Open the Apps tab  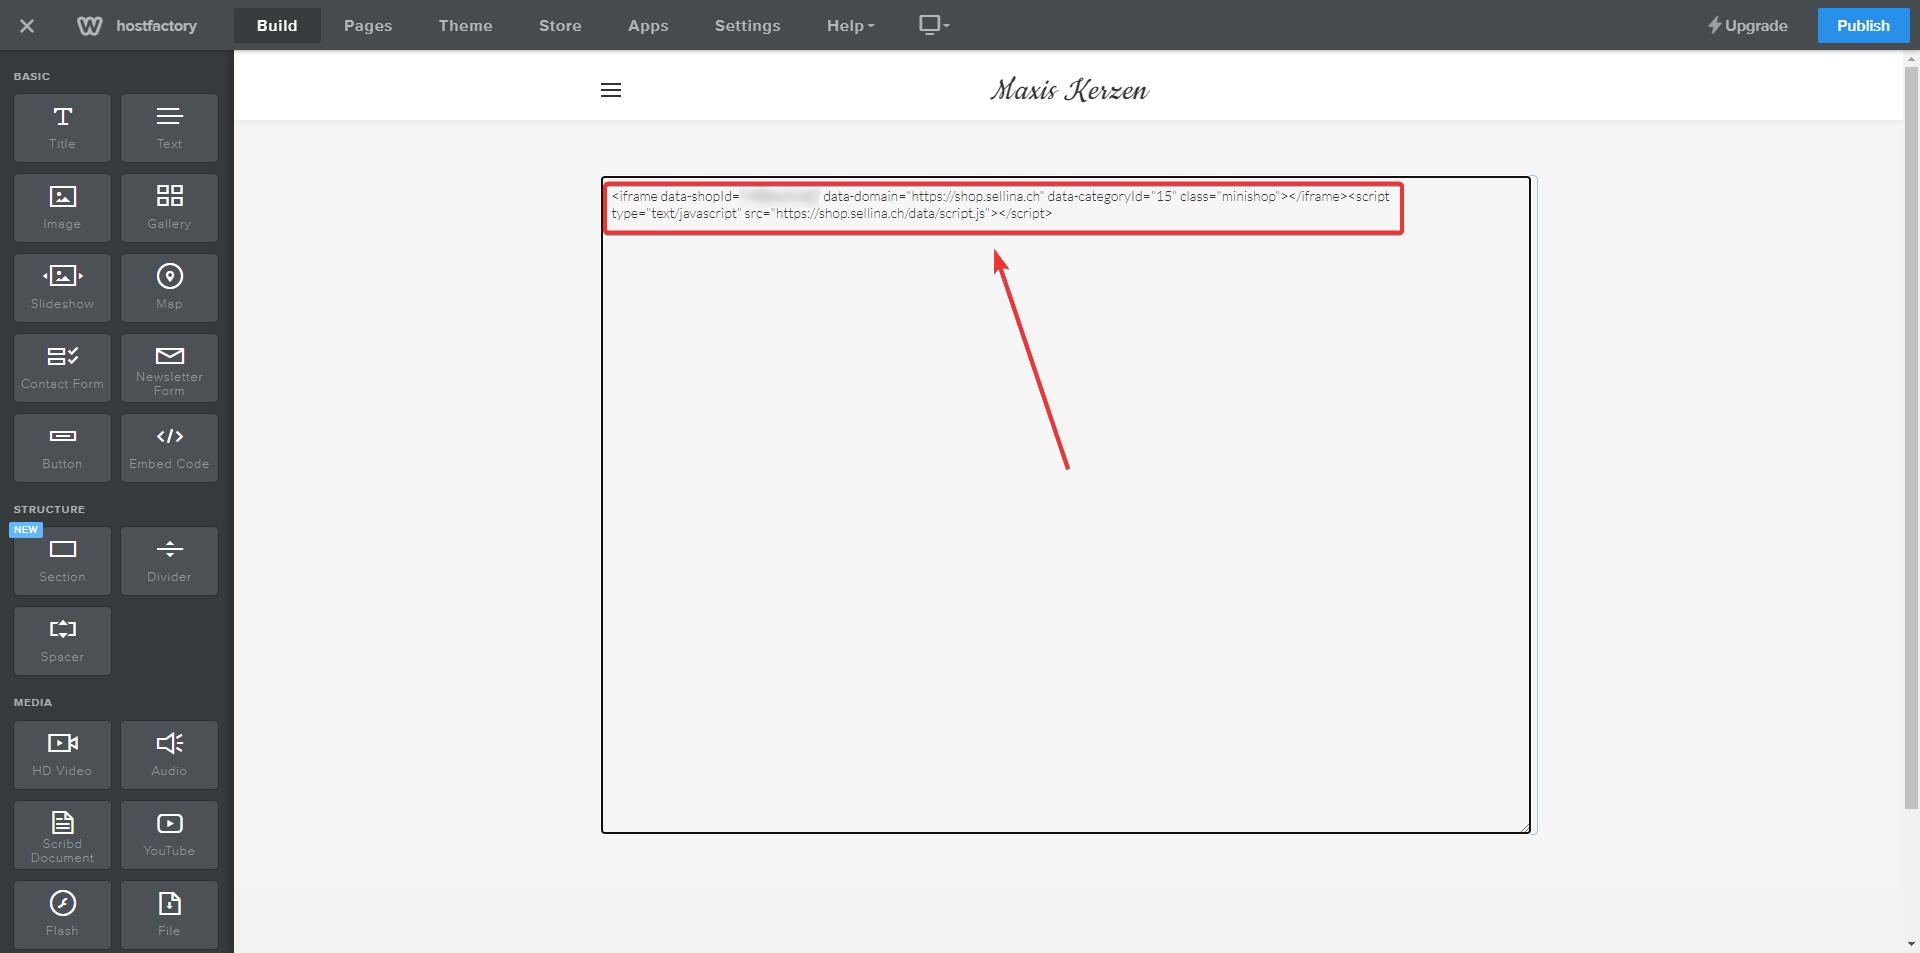pos(648,26)
